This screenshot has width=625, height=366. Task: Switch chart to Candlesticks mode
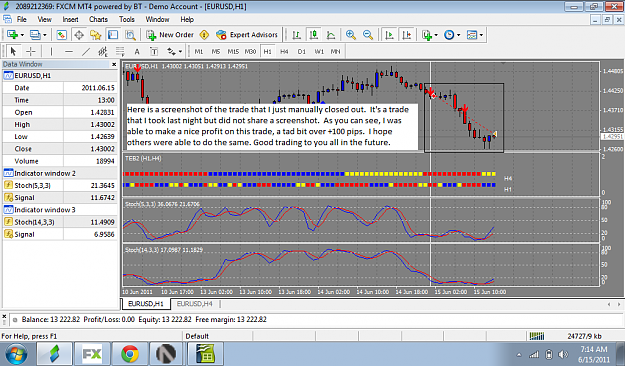point(314,35)
